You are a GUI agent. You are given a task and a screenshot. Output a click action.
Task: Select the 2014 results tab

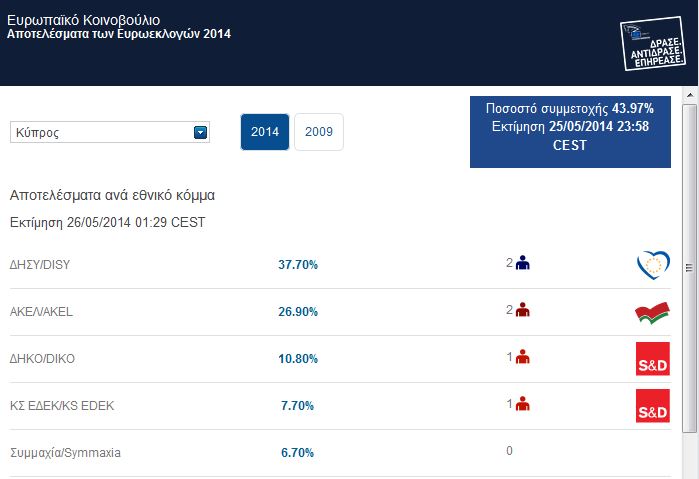[x=265, y=132]
